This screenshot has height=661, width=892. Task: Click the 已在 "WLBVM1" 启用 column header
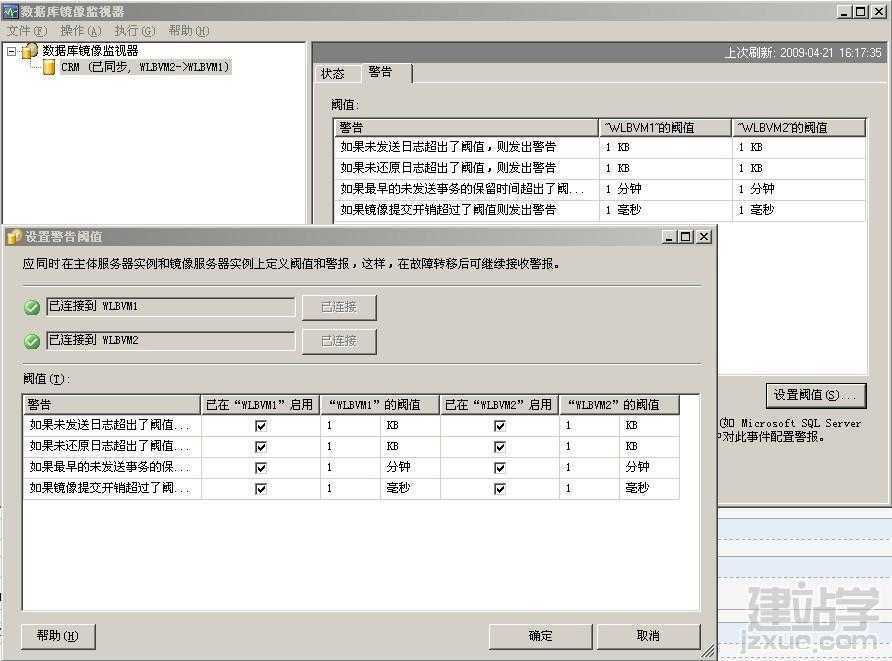coord(261,404)
